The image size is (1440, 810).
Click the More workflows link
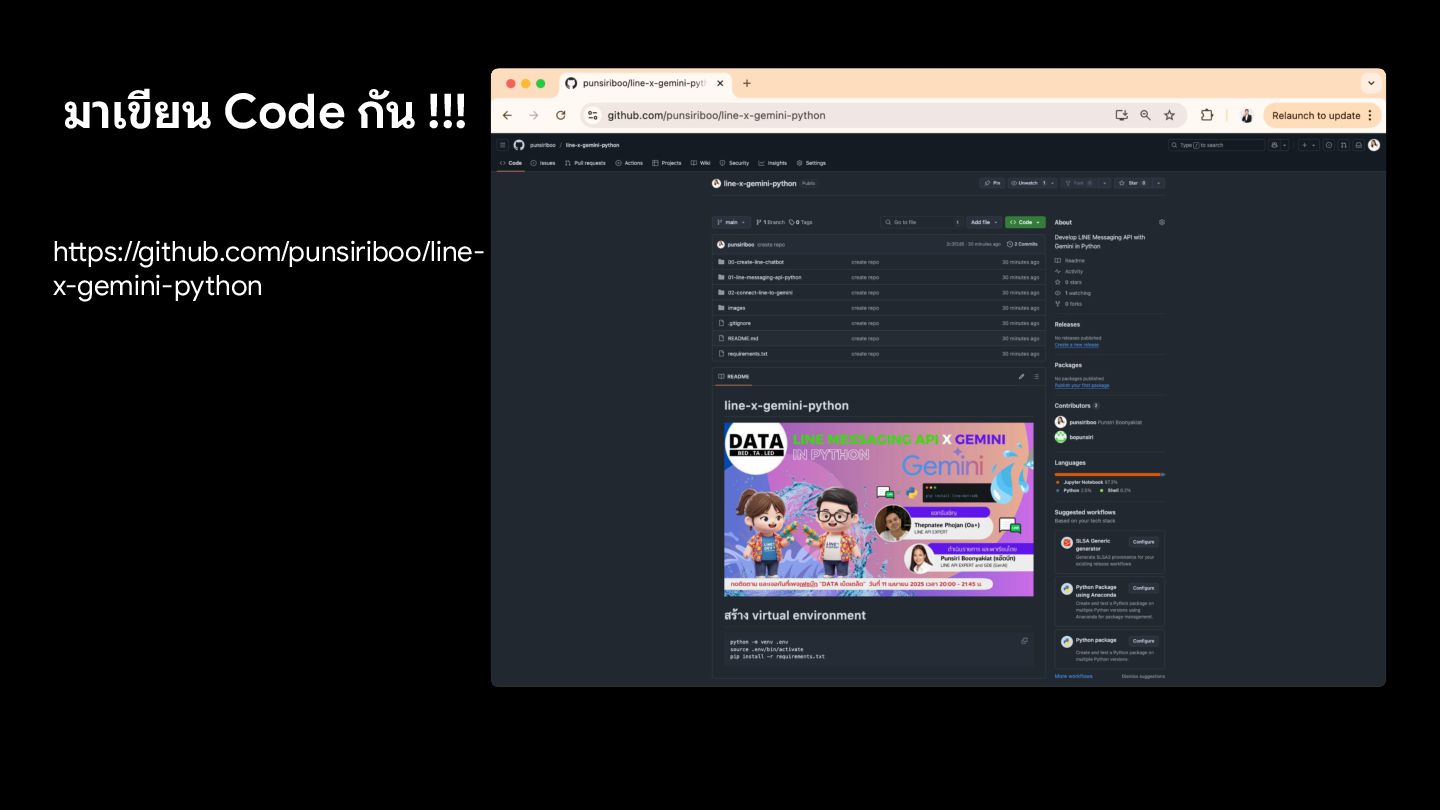point(1074,676)
